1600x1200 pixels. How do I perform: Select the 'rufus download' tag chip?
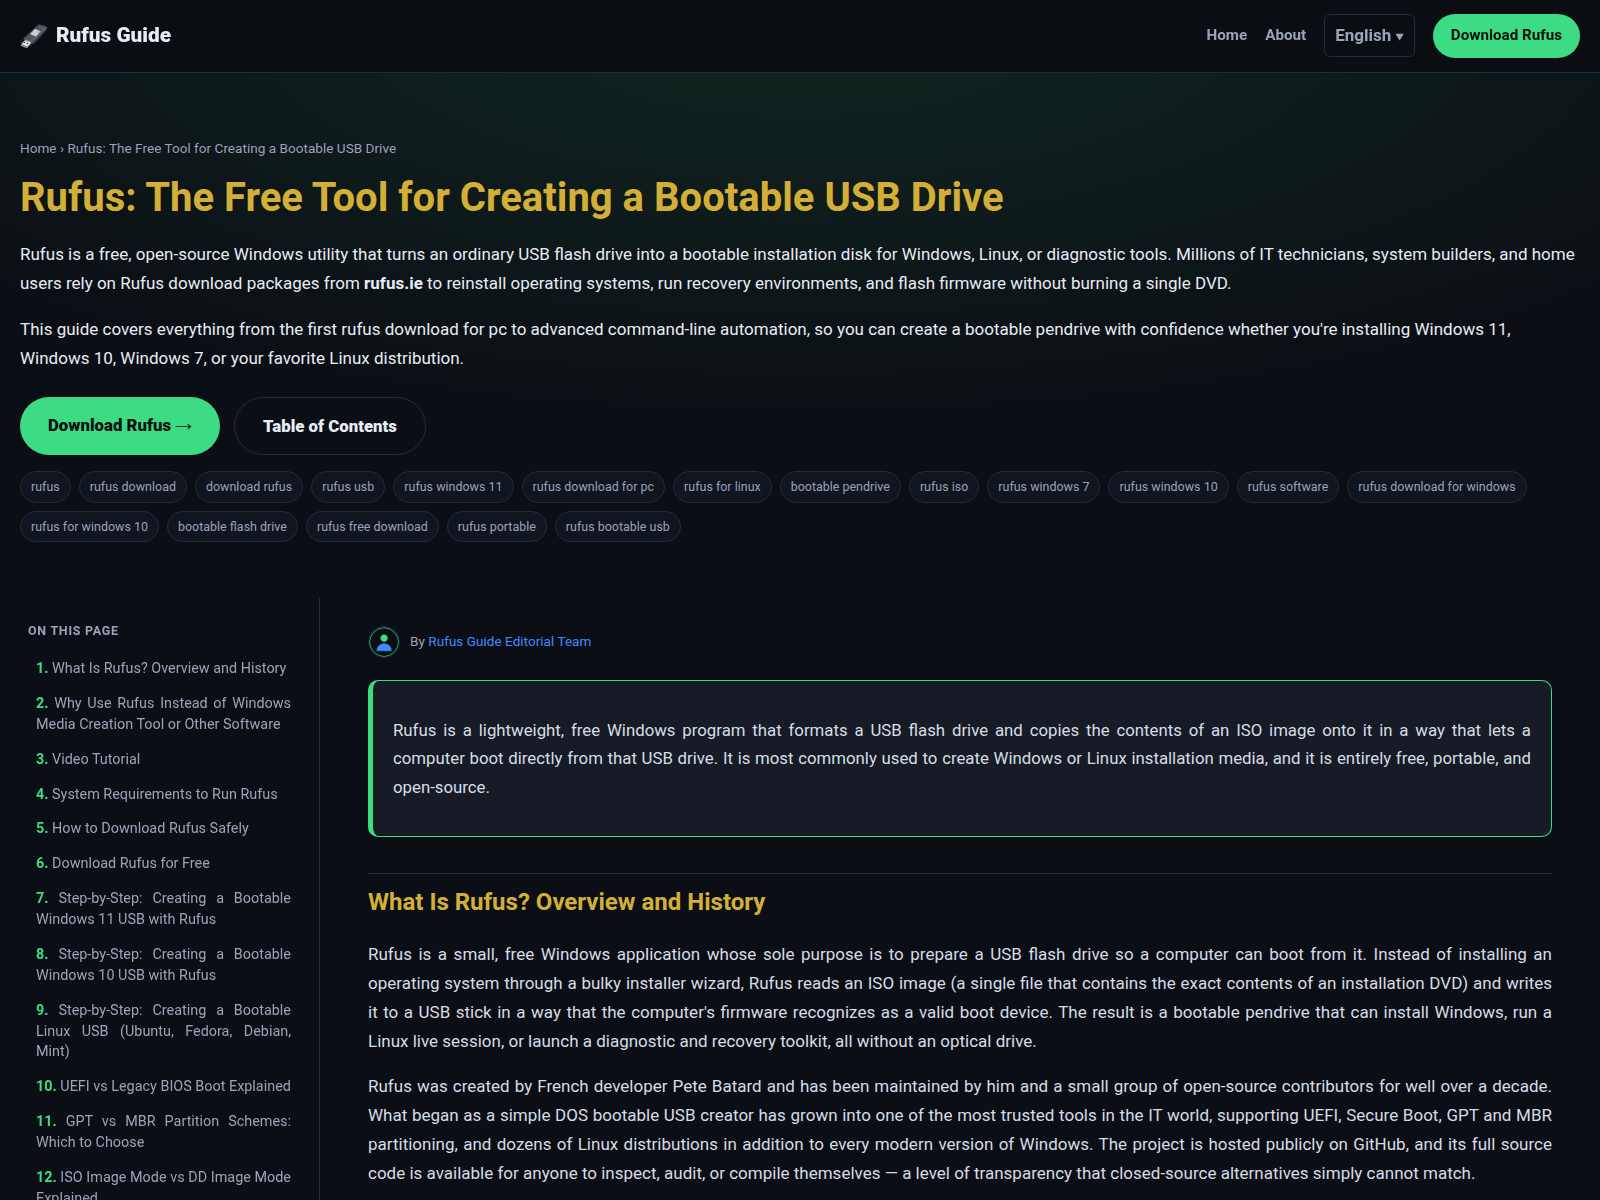[133, 487]
